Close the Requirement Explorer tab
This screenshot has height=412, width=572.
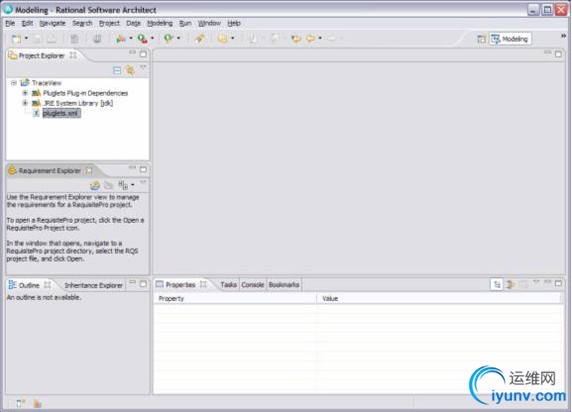point(89,170)
